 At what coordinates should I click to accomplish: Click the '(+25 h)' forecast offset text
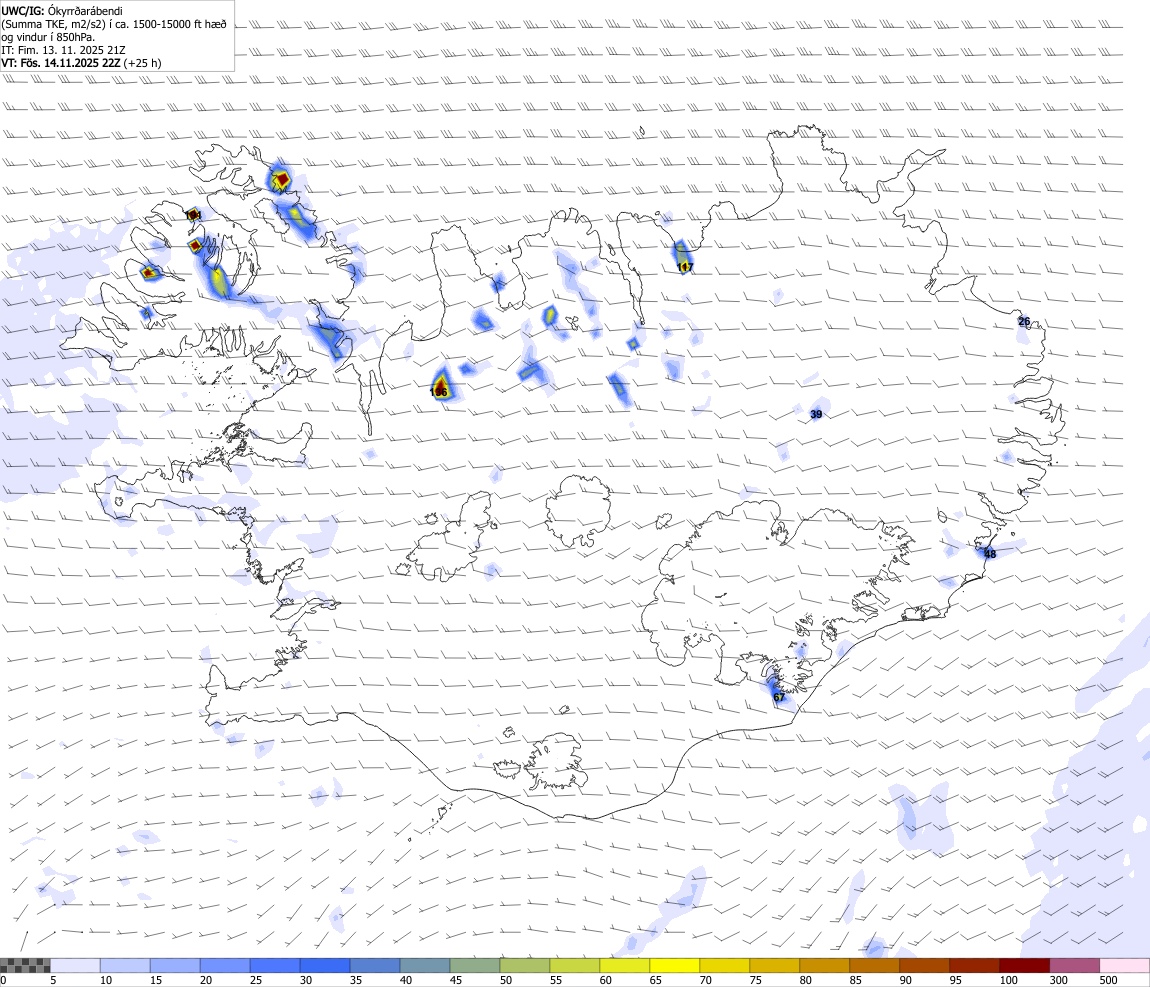click(142, 63)
